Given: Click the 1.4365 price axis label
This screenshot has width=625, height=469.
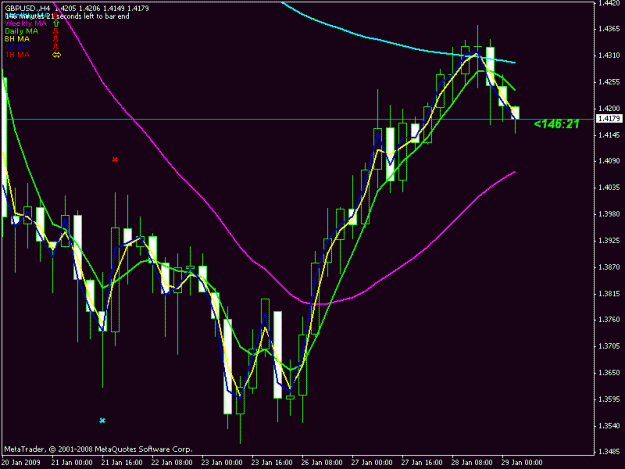Looking at the screenshot, I should (x=609, y=29).
